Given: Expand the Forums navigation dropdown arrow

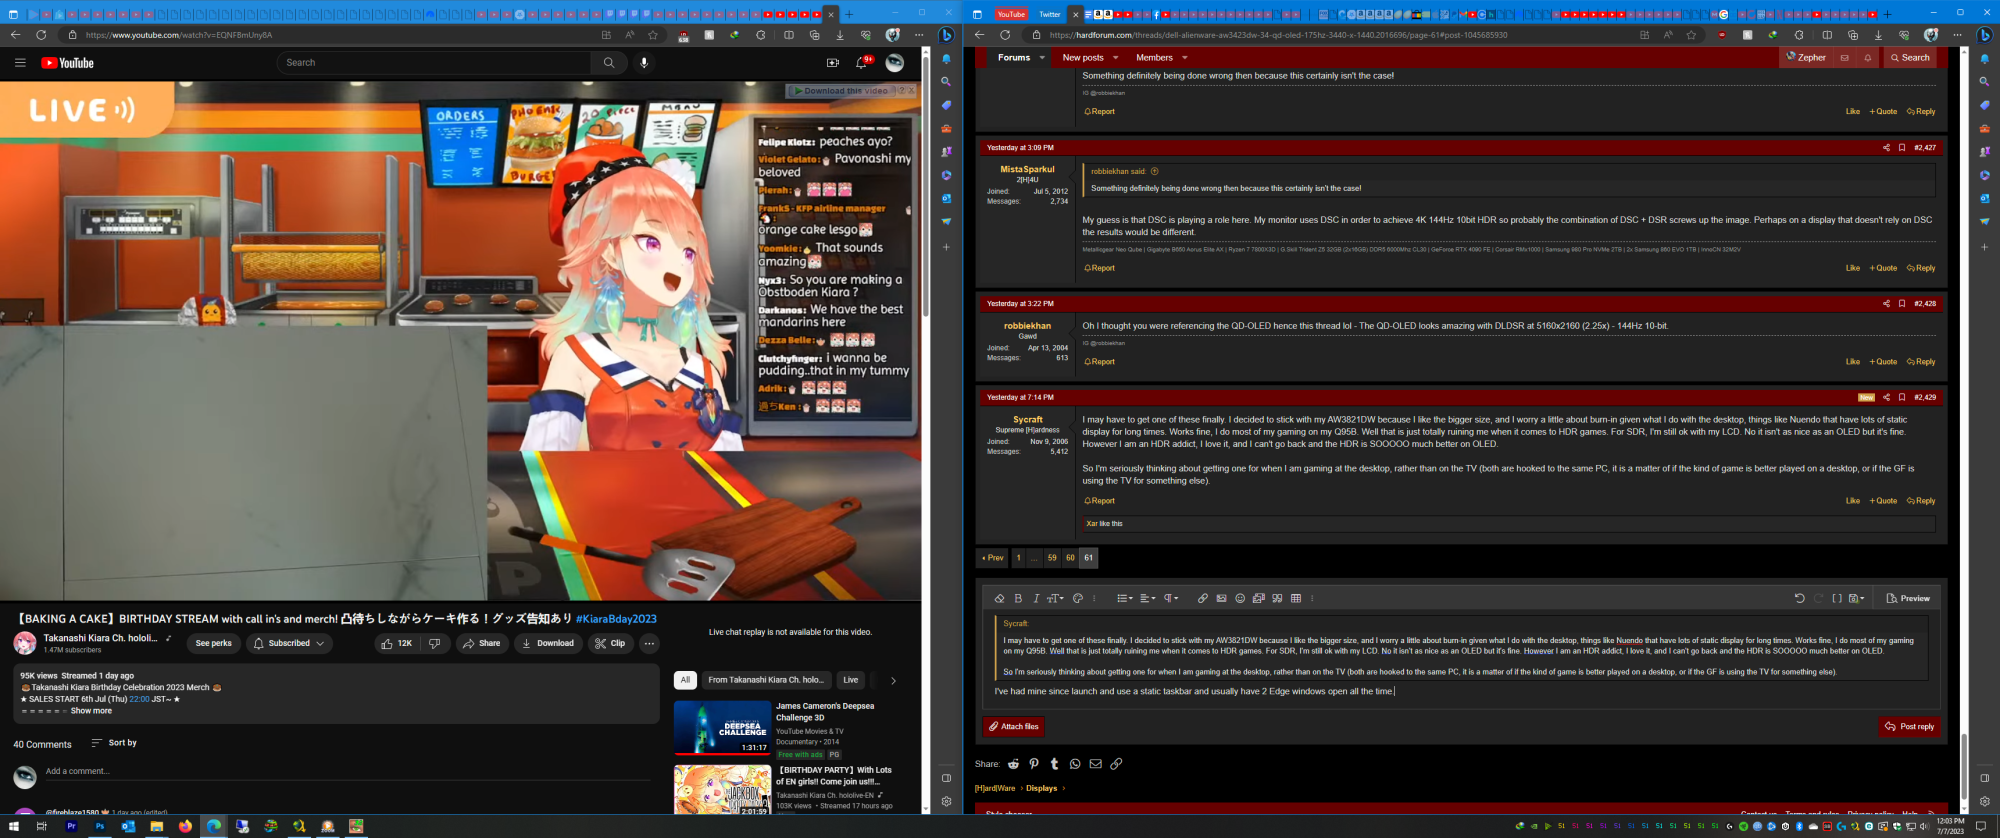Looking at the screenshot, I should (x=1042, y=58).
